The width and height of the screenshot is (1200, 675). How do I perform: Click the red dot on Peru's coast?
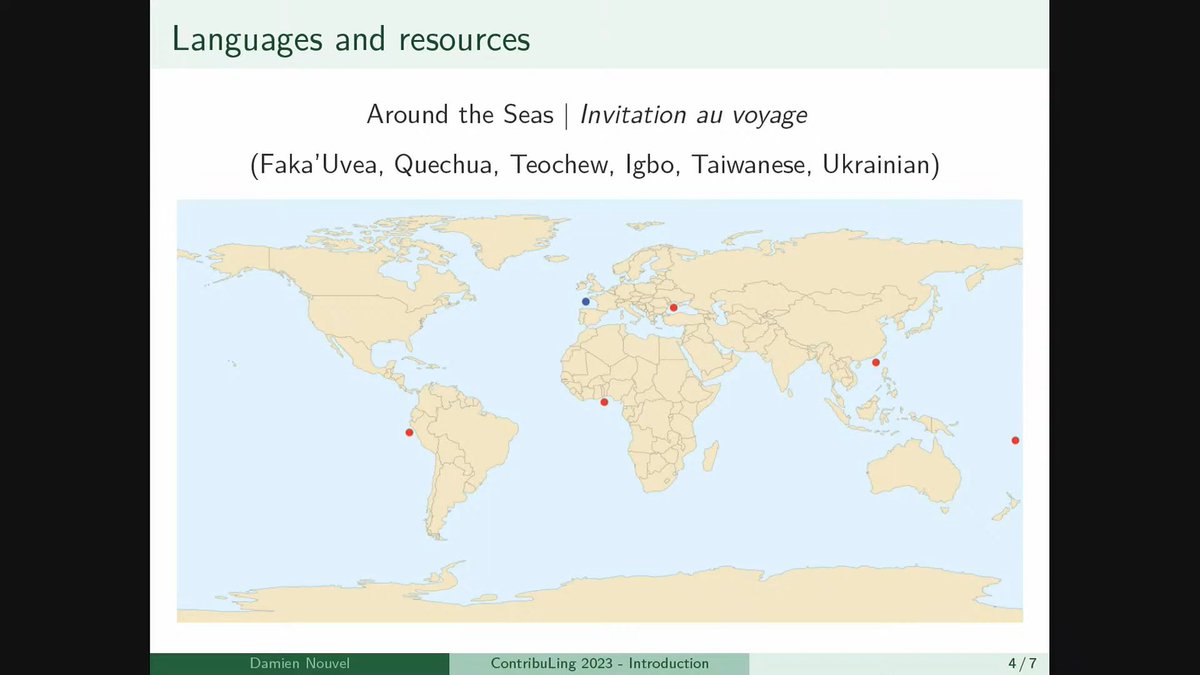[409, 433]
